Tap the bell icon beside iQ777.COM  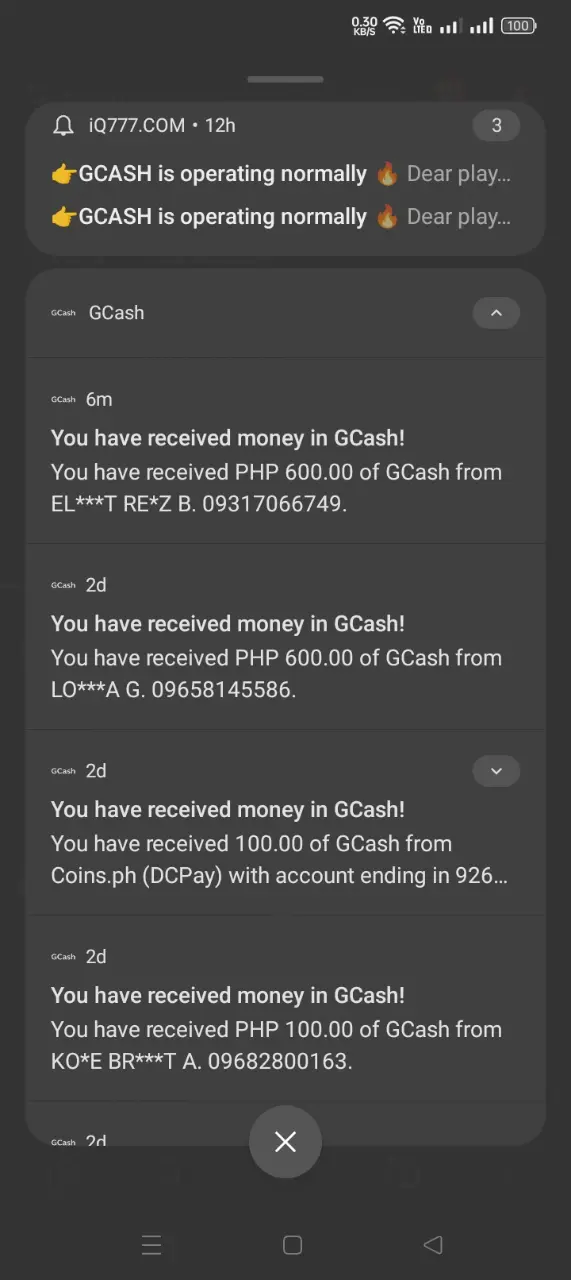click(x=64, y=125)
